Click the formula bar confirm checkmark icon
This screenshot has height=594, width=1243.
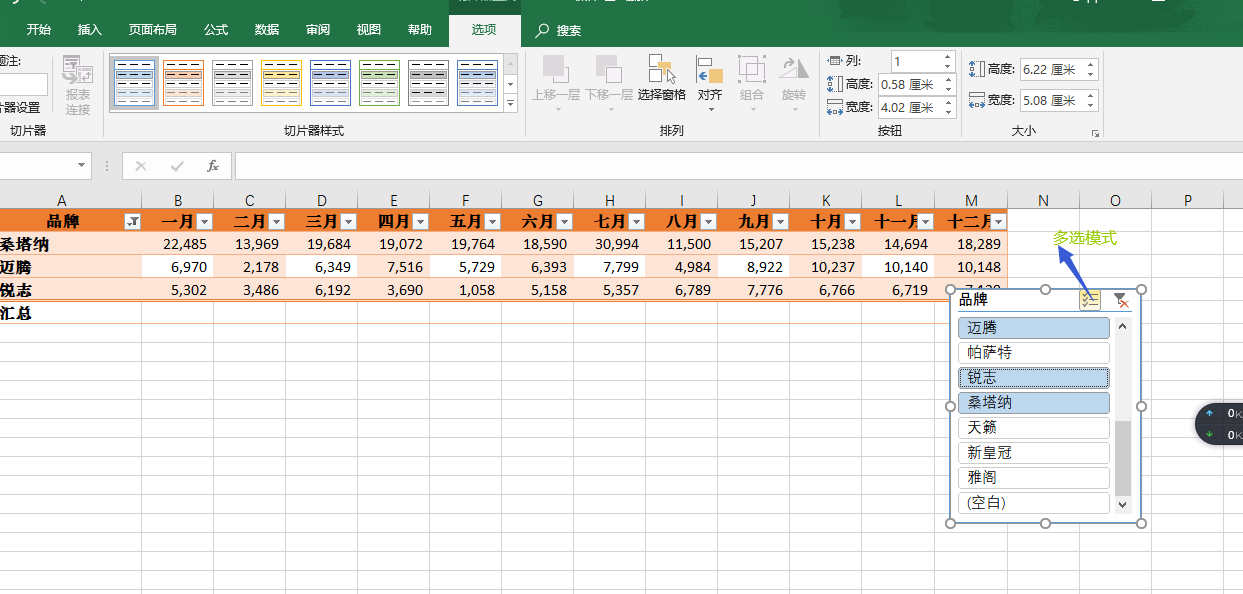pyautogui.click(x=177, y=166)
